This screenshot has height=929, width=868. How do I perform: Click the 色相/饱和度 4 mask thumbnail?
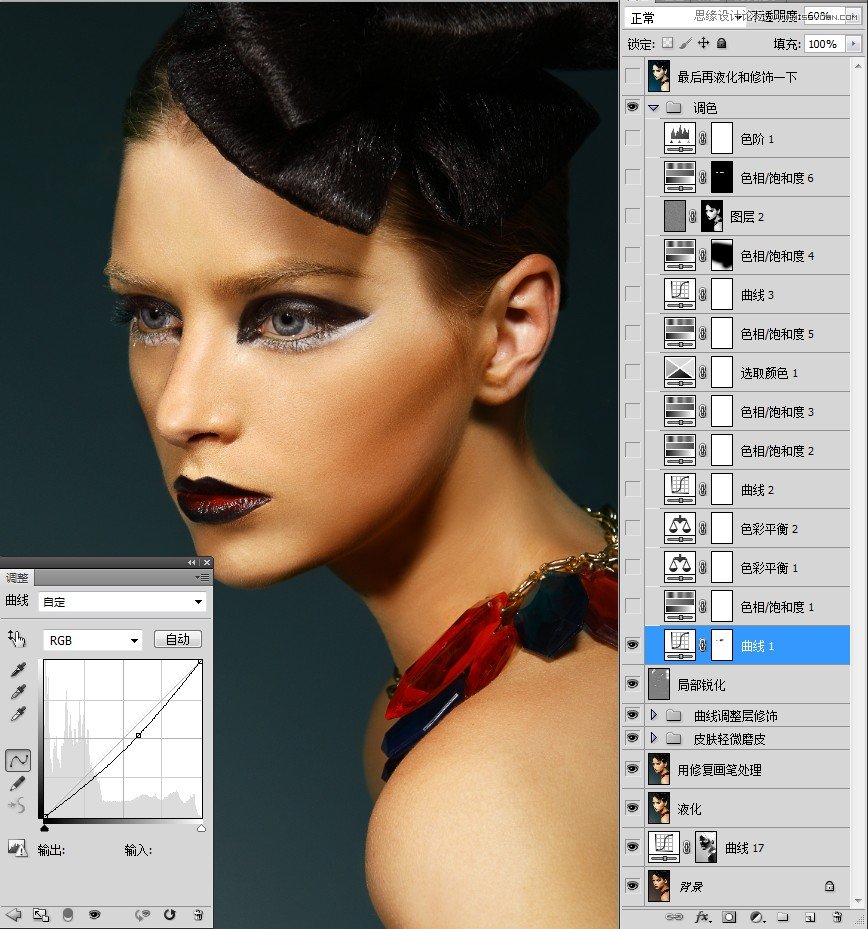click(722, 255)
